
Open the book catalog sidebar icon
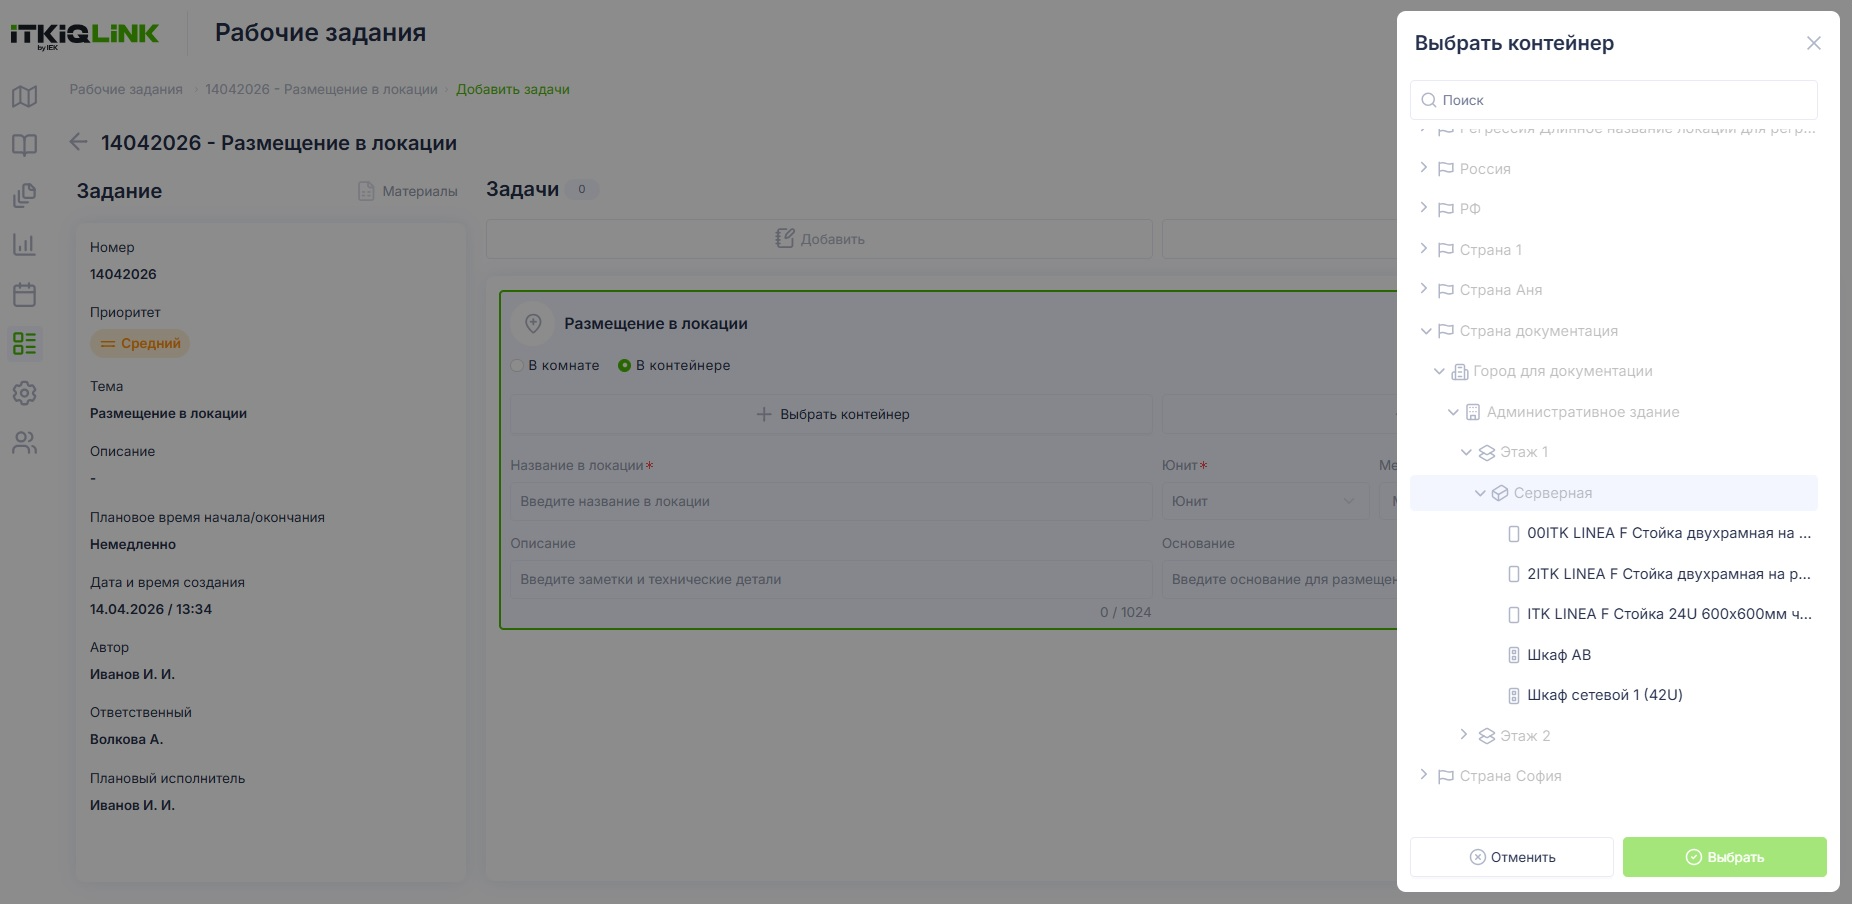[25, 145]
